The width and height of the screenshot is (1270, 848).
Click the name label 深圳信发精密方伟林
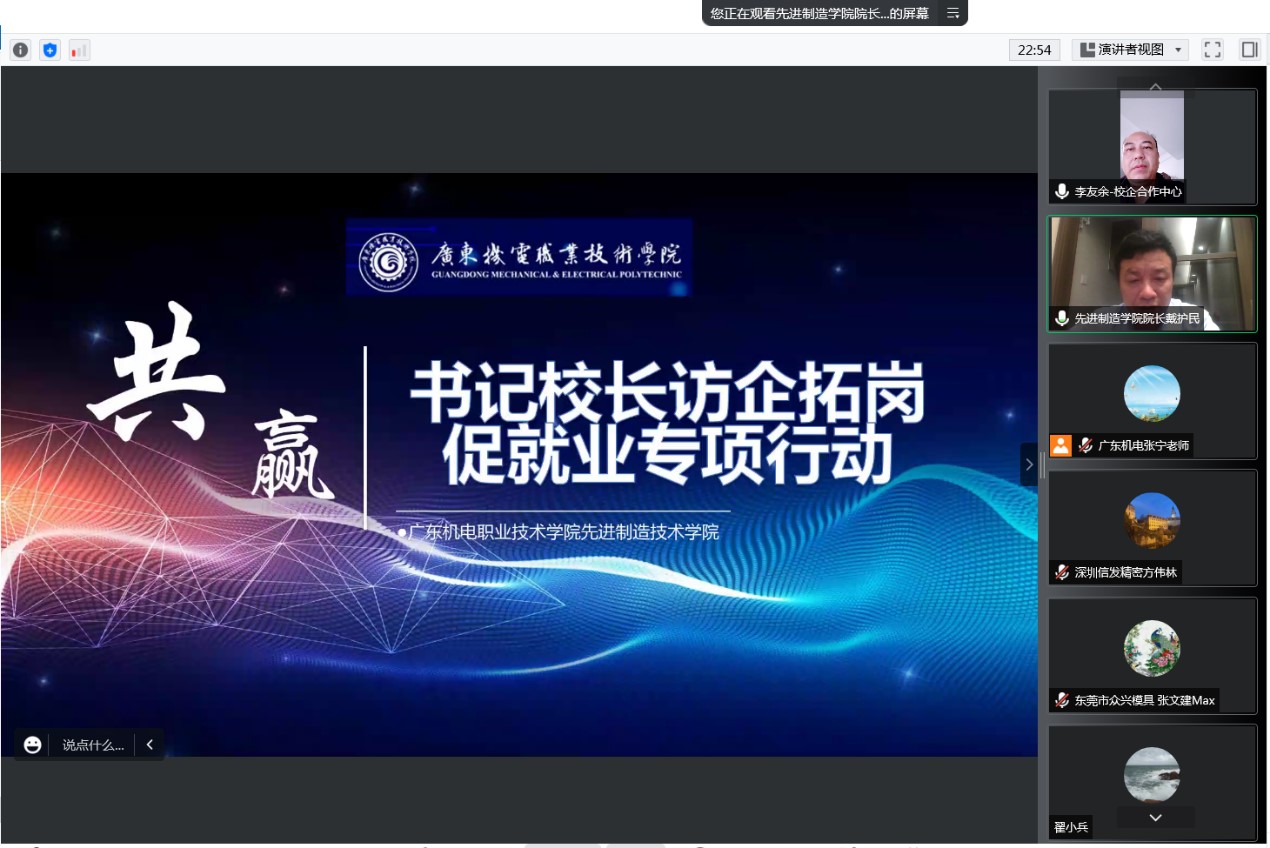click(x=1126, y=573)
